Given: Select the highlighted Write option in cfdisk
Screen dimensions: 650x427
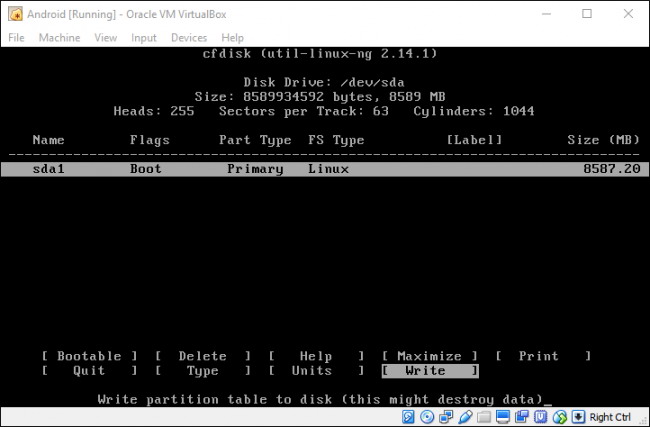Looking at the screenshot, I should pos(429,370).
